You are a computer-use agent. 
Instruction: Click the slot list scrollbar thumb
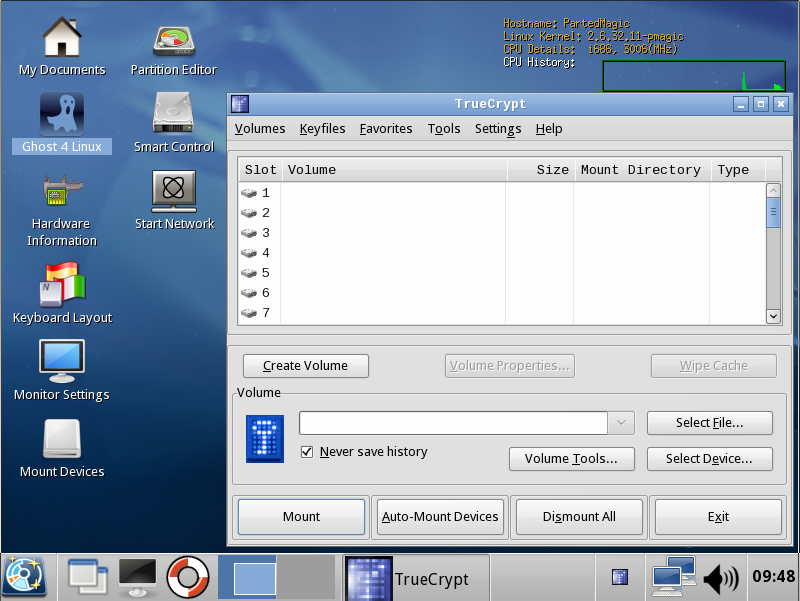click(773, 212)
